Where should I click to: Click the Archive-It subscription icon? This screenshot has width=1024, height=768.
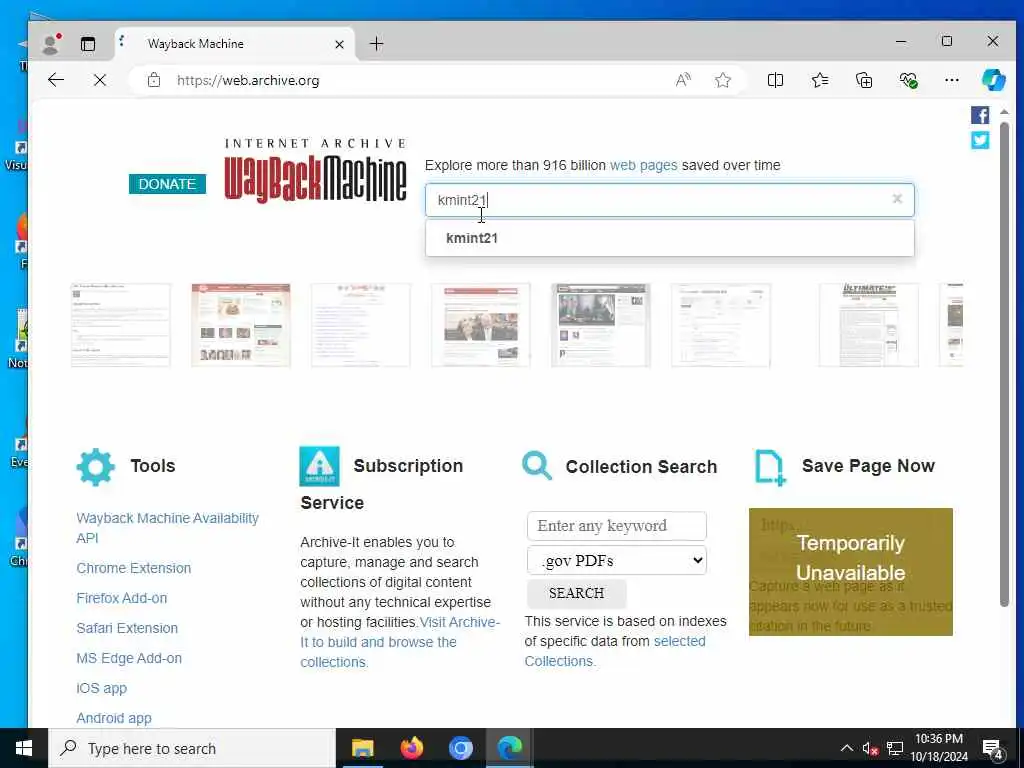tap(319, 466)
